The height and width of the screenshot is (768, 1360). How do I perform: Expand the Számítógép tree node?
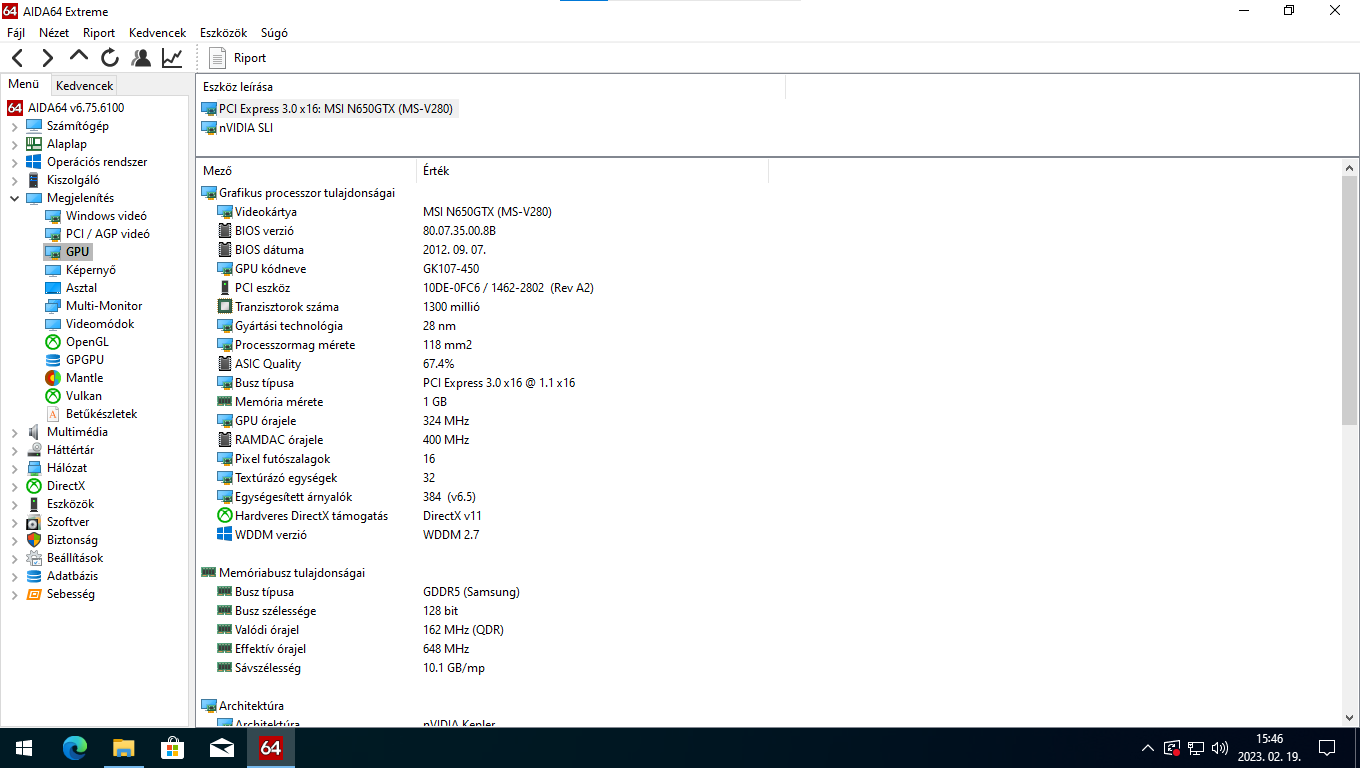(15, 126)
